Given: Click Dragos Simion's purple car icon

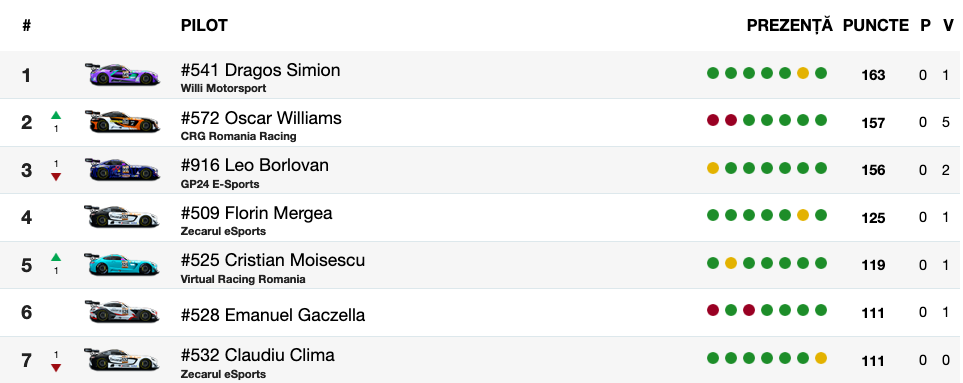Looking at the screenshot, I should (x=122, y=74).
